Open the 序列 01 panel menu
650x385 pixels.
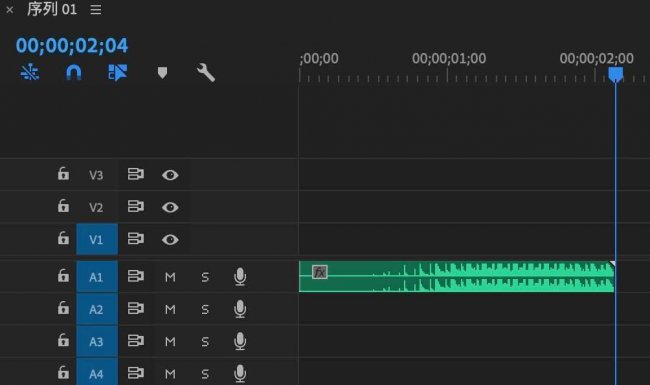(96, 10)
